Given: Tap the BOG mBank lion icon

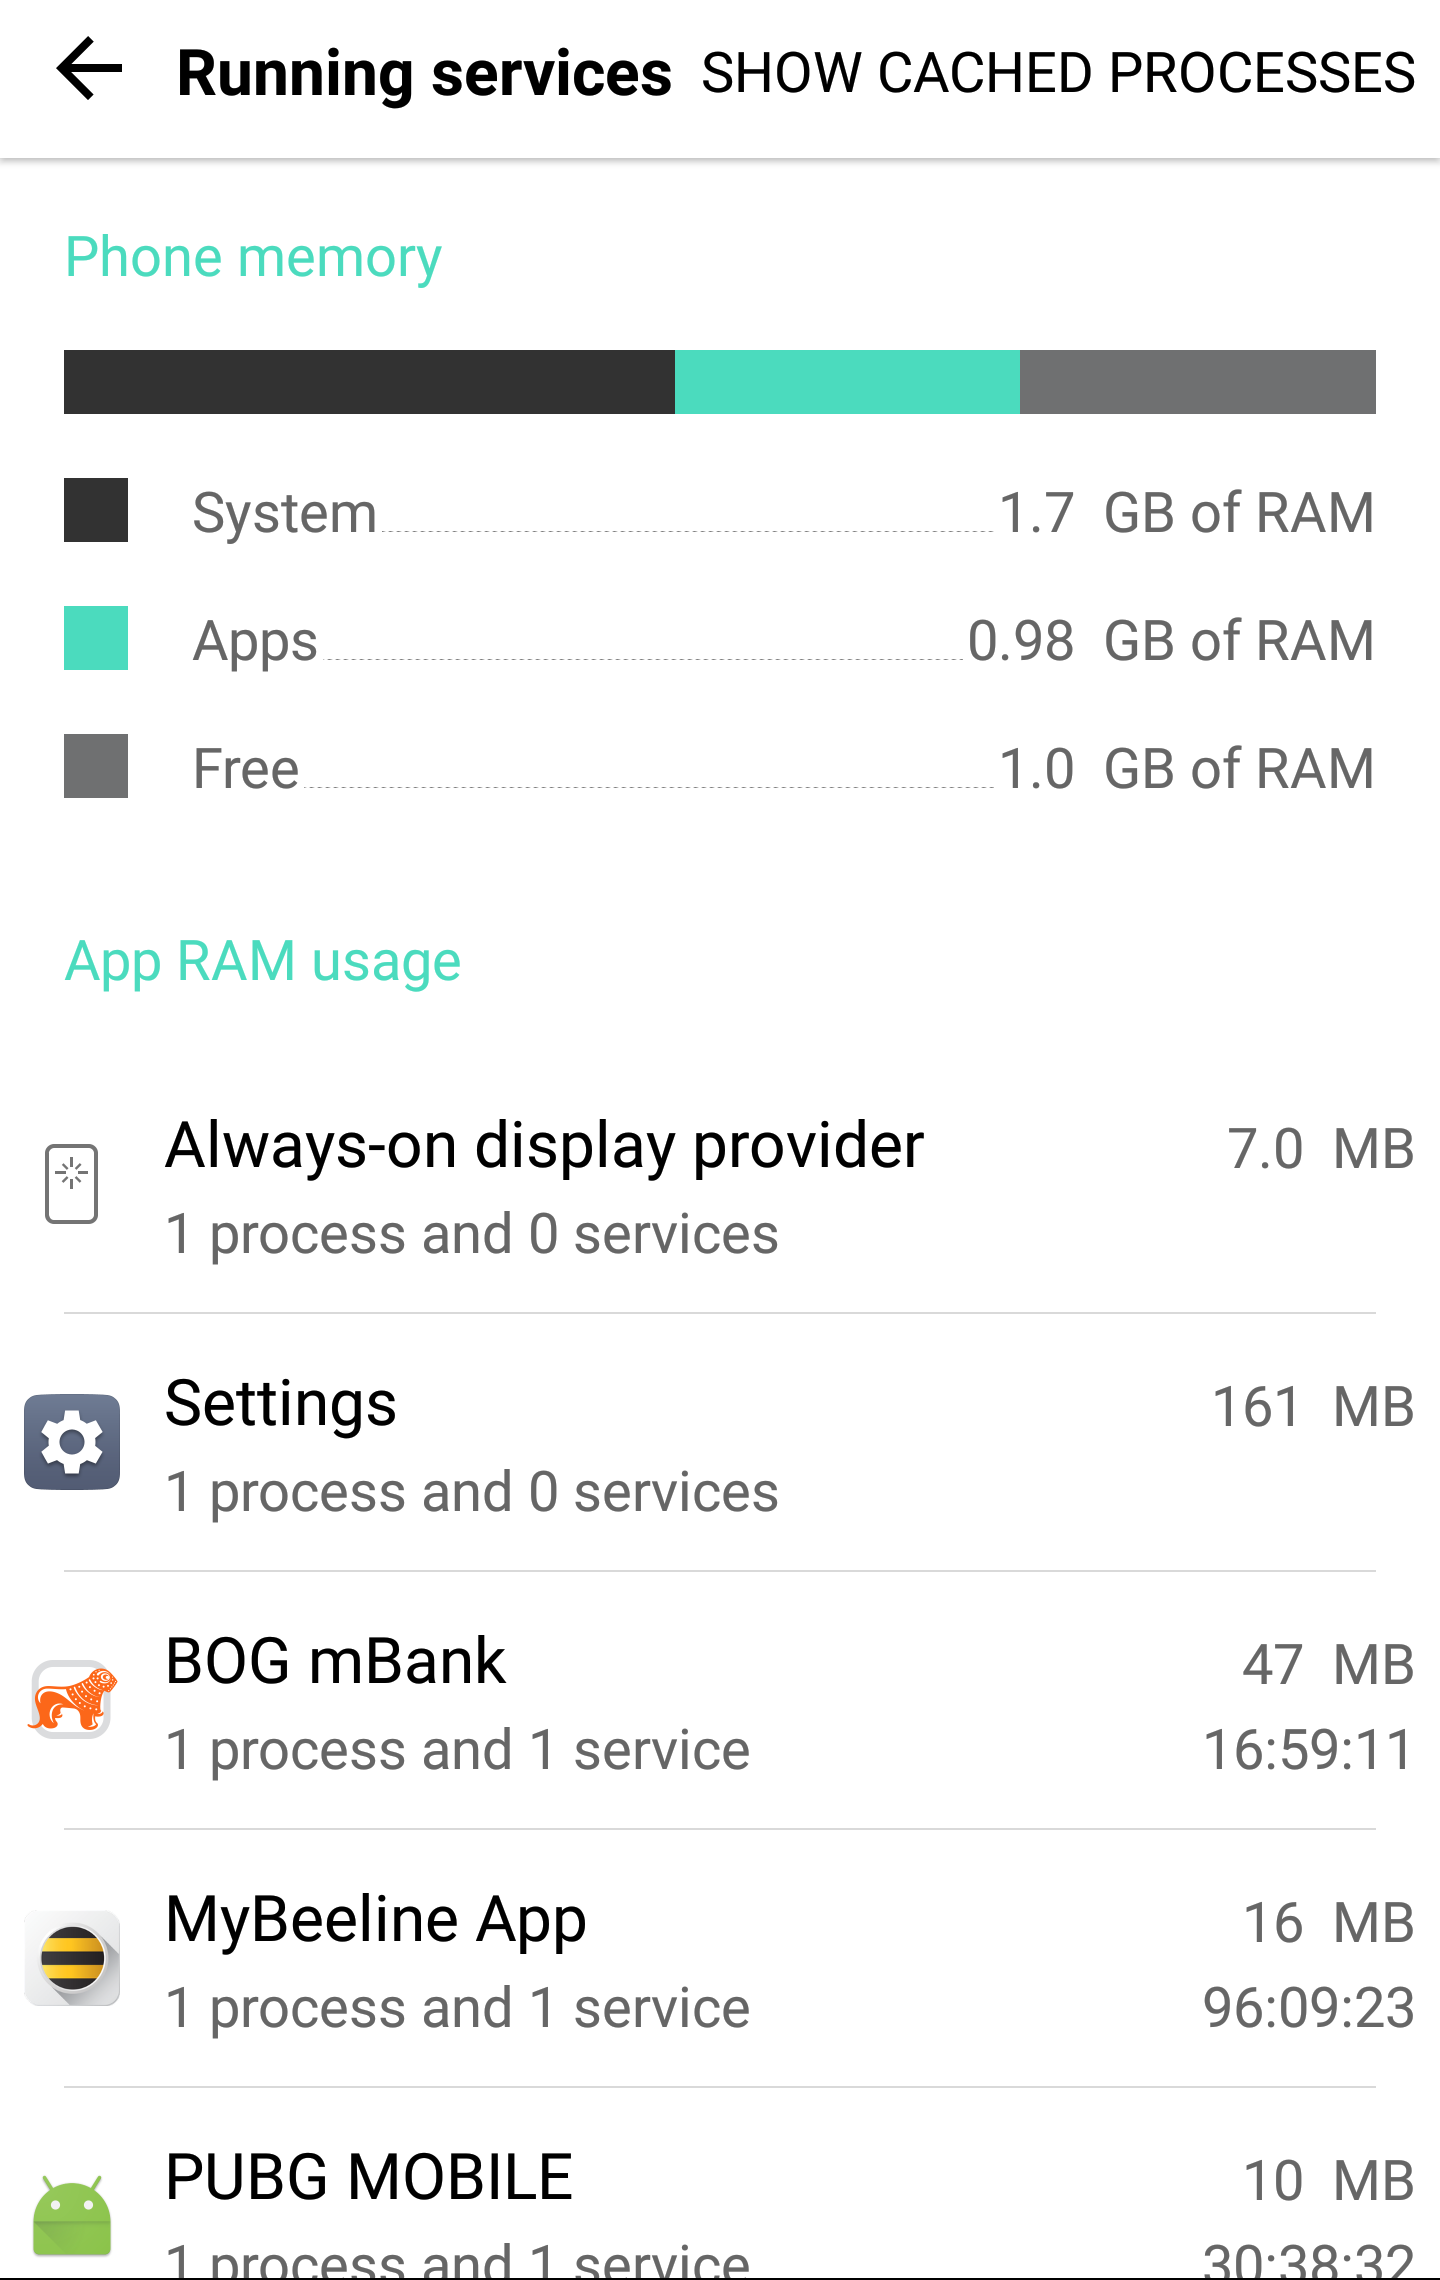Looking at the screenshot, I should pos(72,1700).
